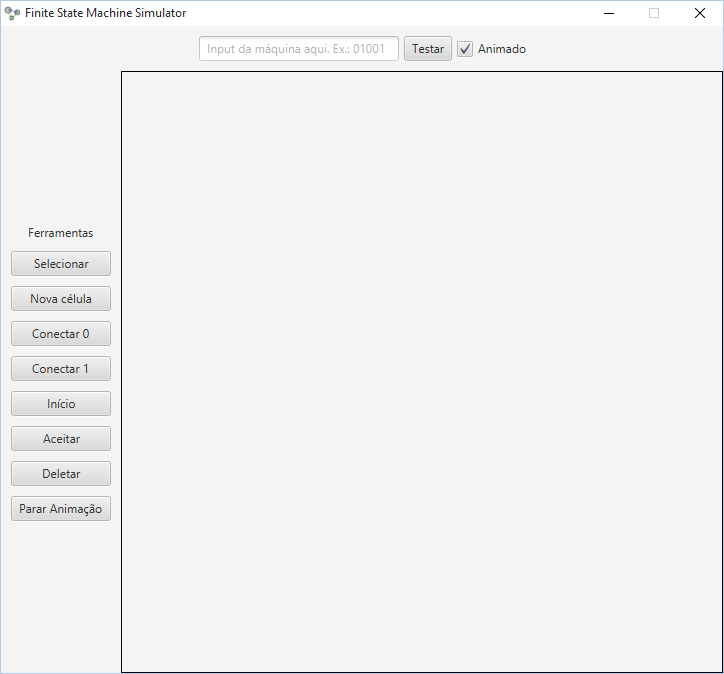Choose the Selecionar tool
This screenshot has width=724, height=674.
point(61,264)
